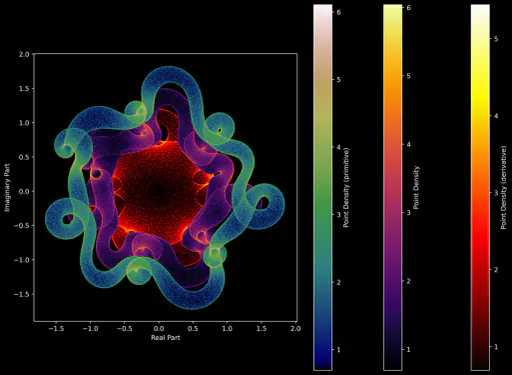This screenshot has width=512, height=375.
Task: Click the derivative point density colorbar
Action: 480,187
